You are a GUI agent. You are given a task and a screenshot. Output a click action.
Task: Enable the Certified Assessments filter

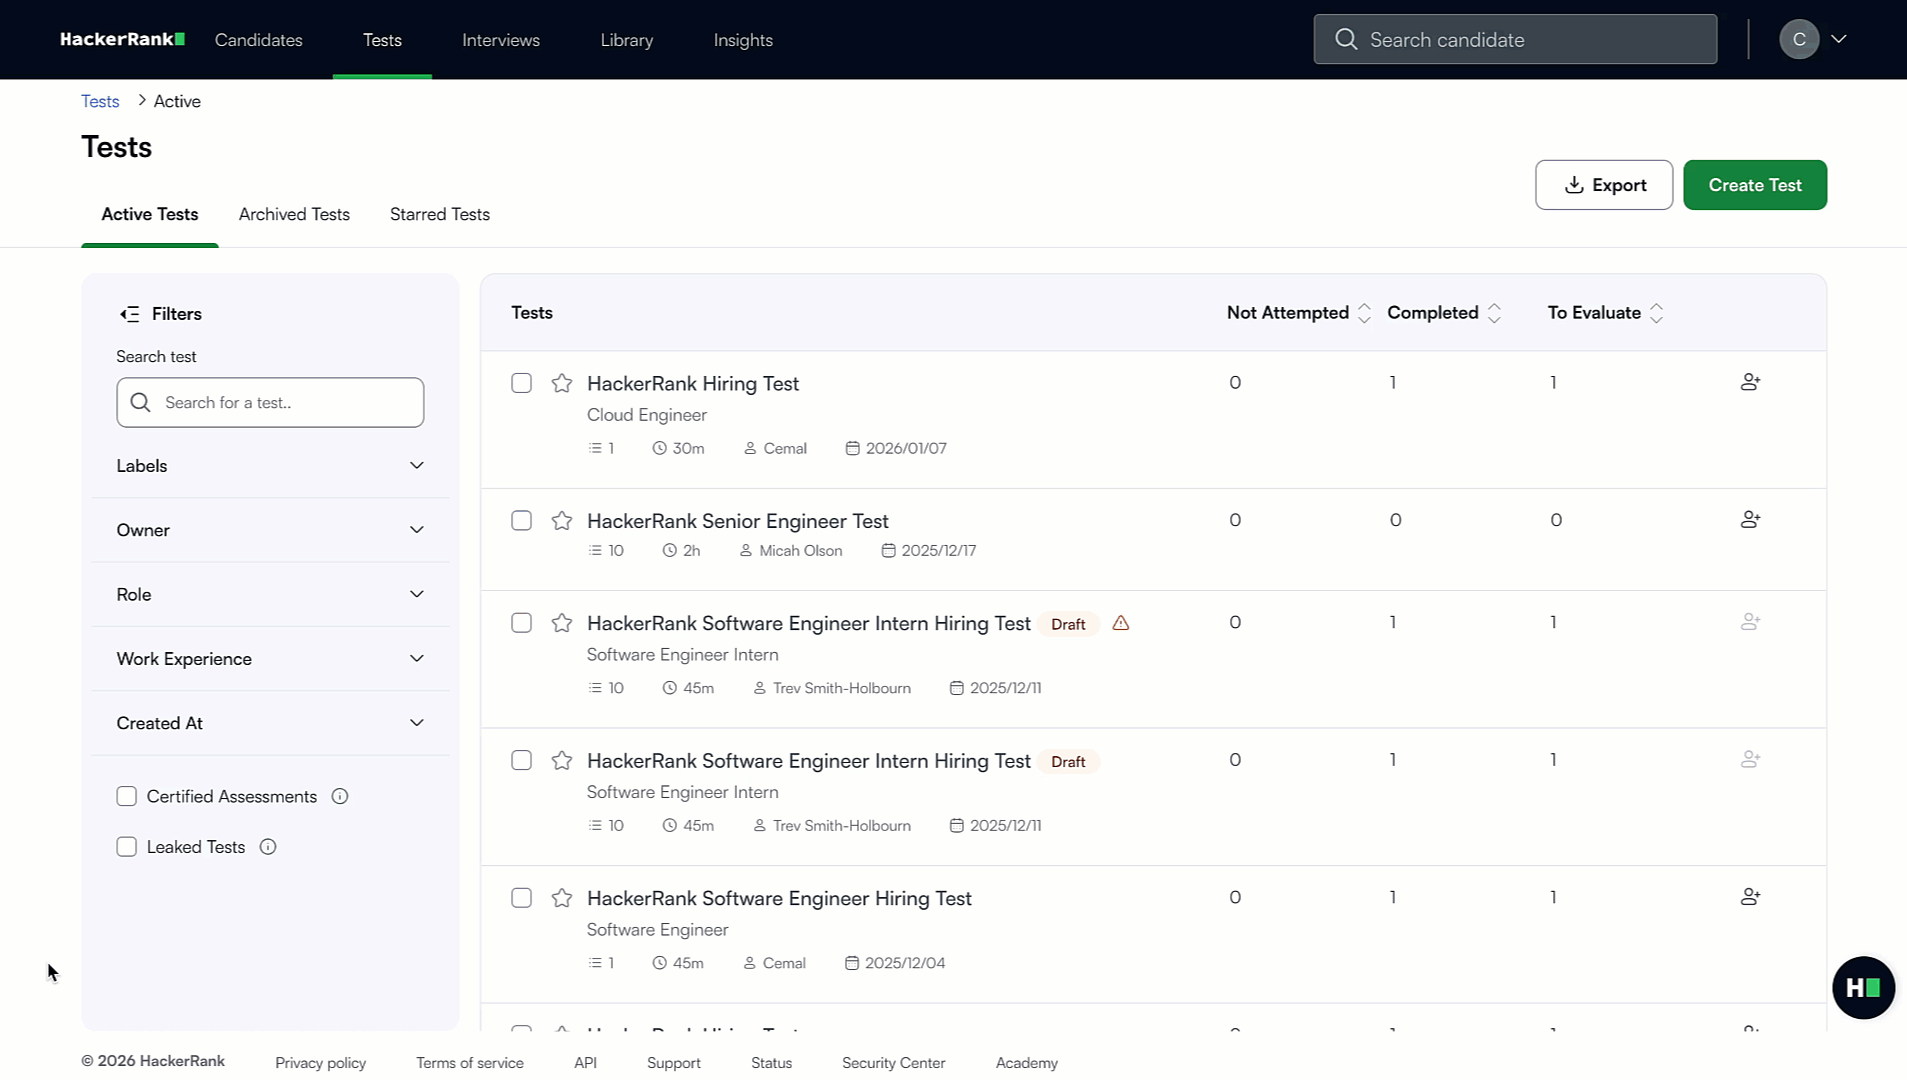click(x=127, y=796)
